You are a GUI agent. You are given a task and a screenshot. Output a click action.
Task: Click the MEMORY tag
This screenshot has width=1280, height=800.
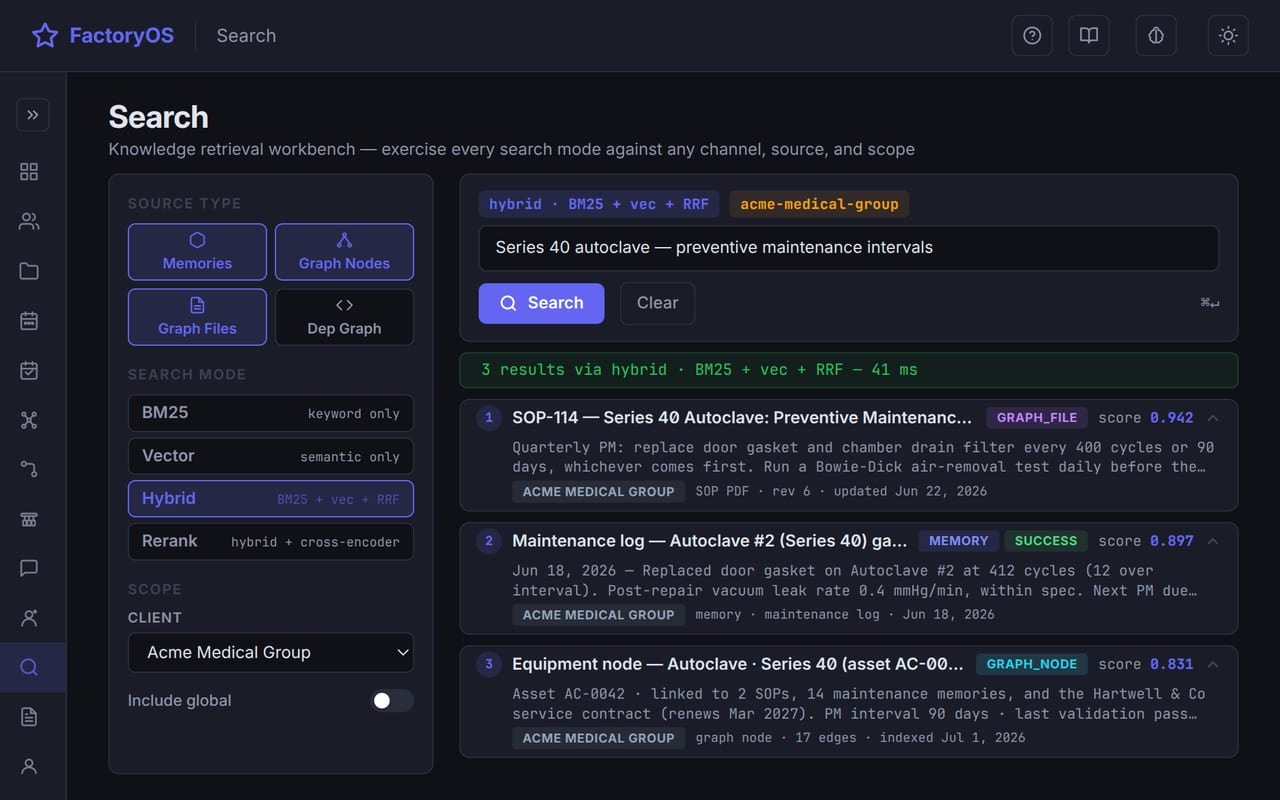[958, 541]
